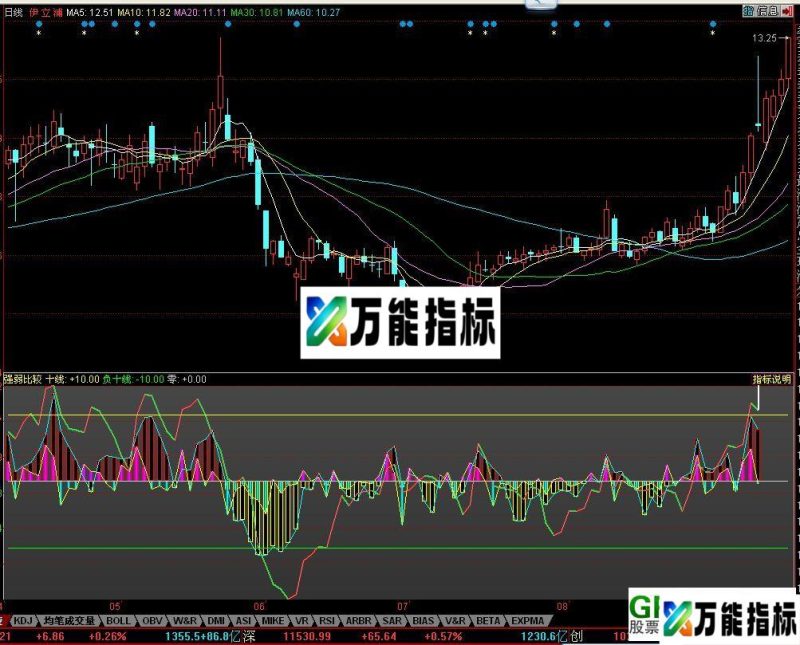Show the MIKE indicator tab
This screenshot has height=645, width=800.
(273, 621)
